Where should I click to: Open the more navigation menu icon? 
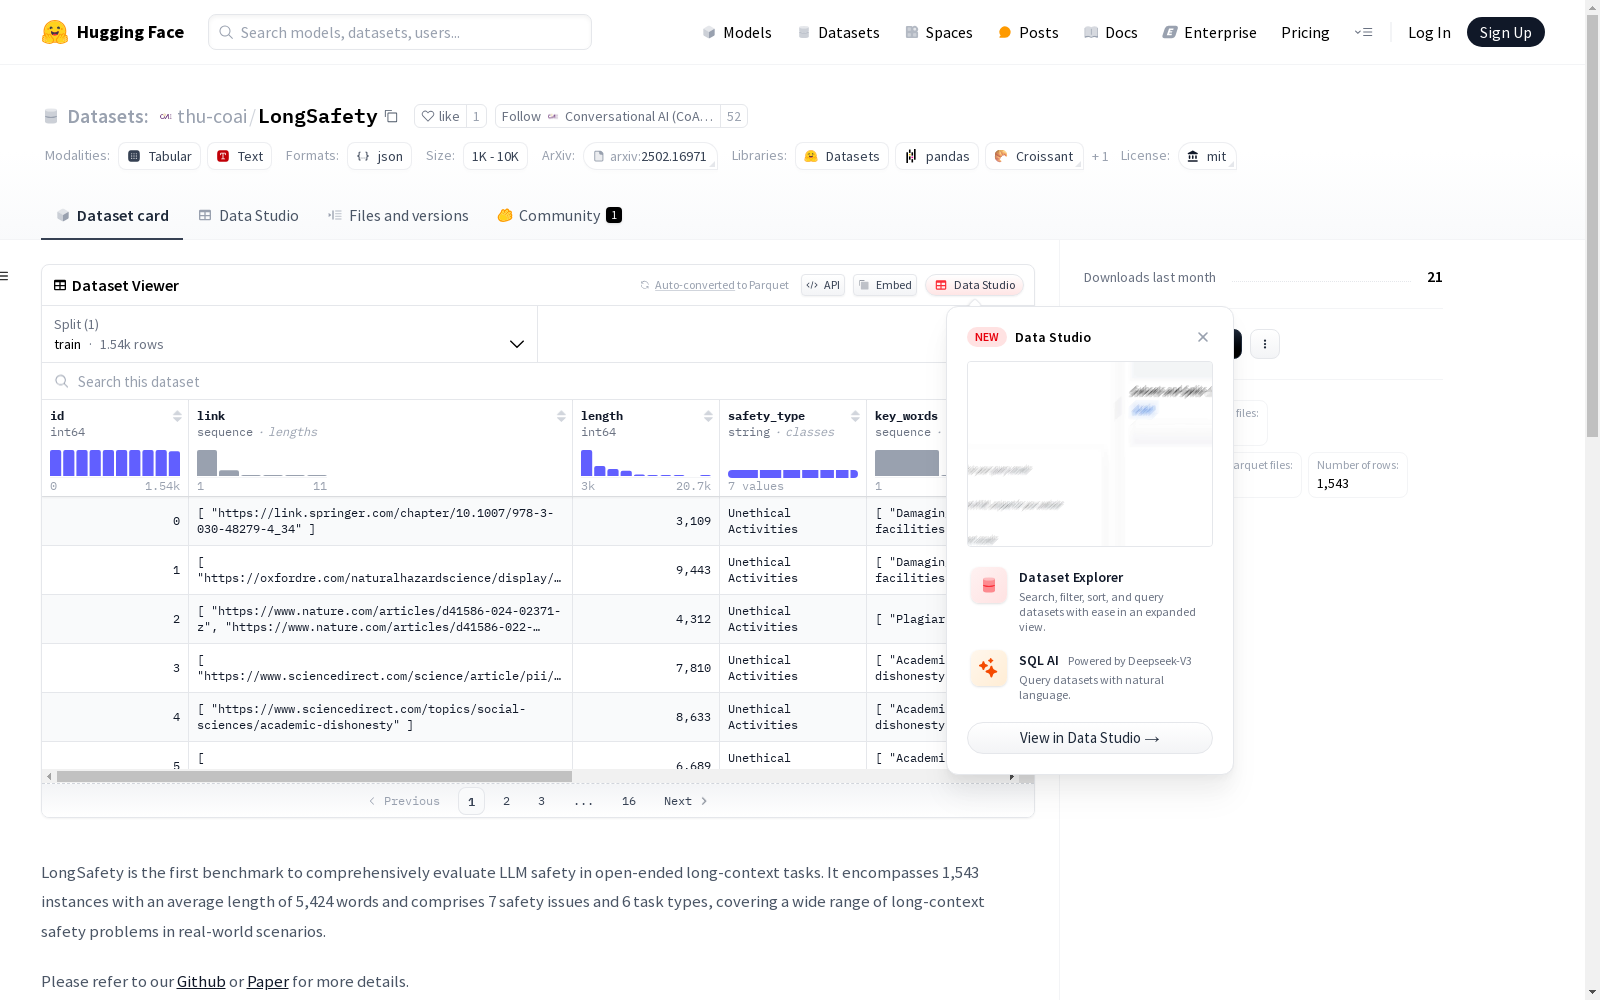pos(1363,32)
